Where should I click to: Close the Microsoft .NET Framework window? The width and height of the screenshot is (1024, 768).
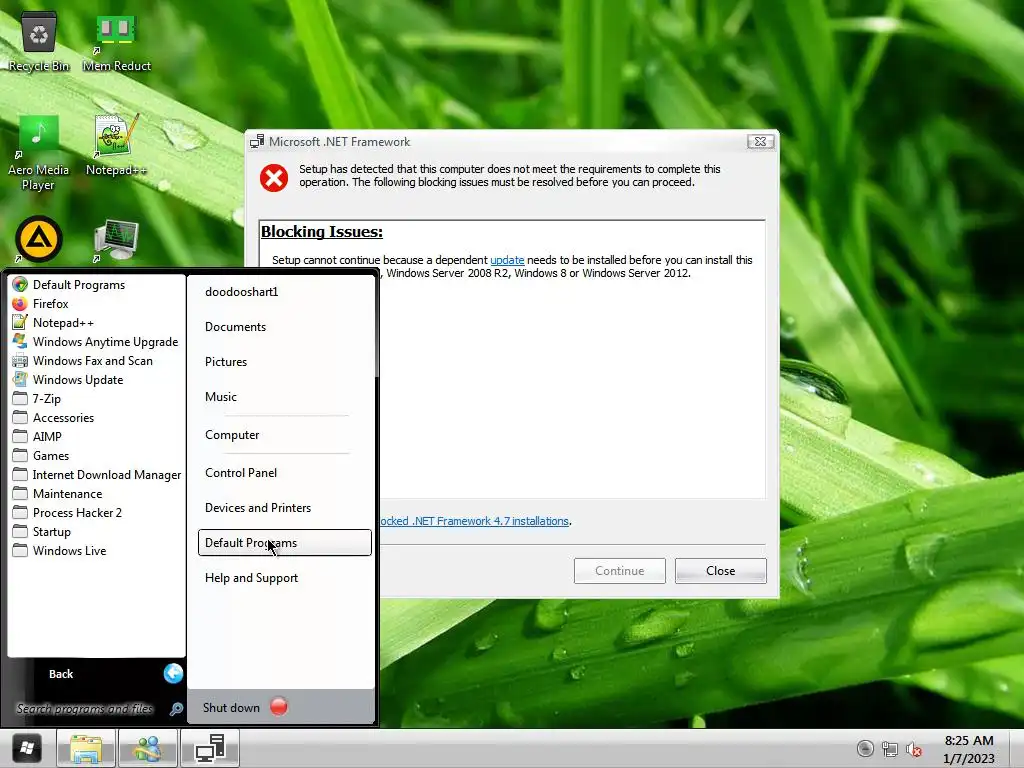tap(761, 142)
